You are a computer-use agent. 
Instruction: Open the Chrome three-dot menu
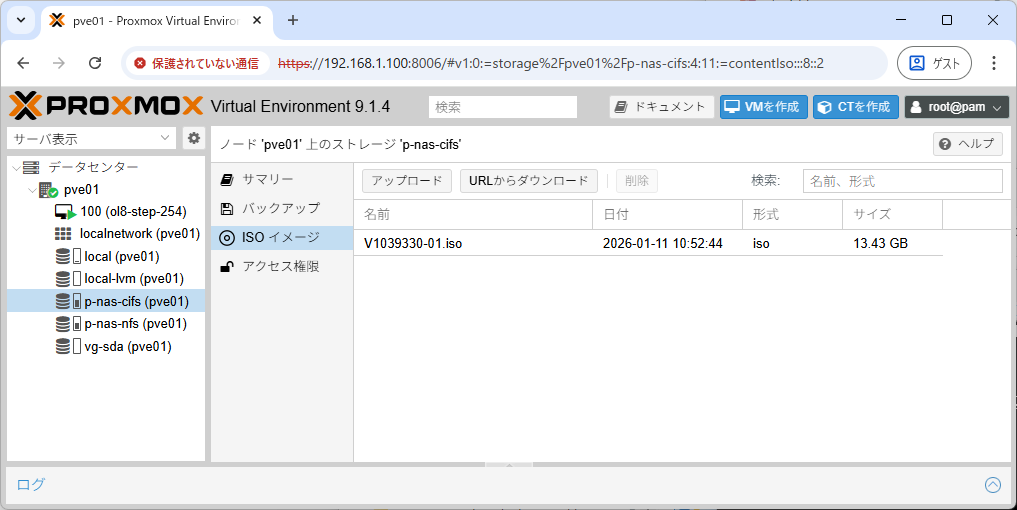(x=994, y=63)
